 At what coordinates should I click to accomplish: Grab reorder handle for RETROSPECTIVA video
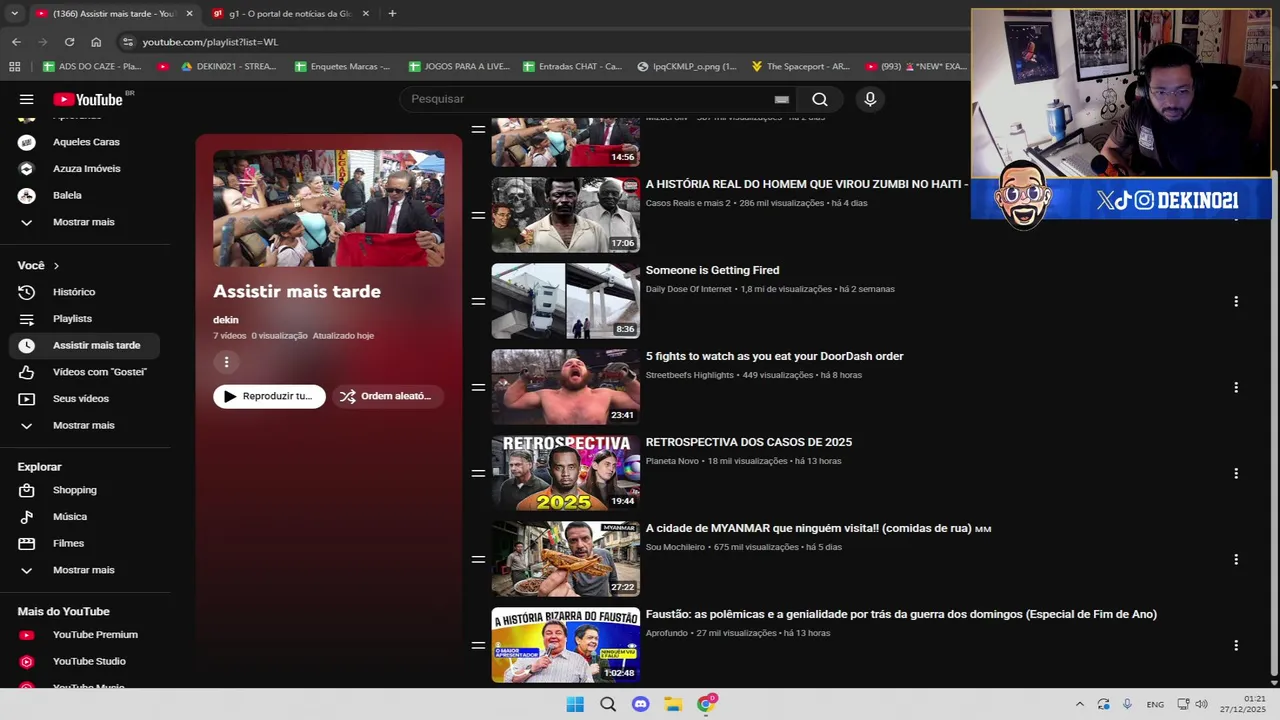click(x=478, y=473)
